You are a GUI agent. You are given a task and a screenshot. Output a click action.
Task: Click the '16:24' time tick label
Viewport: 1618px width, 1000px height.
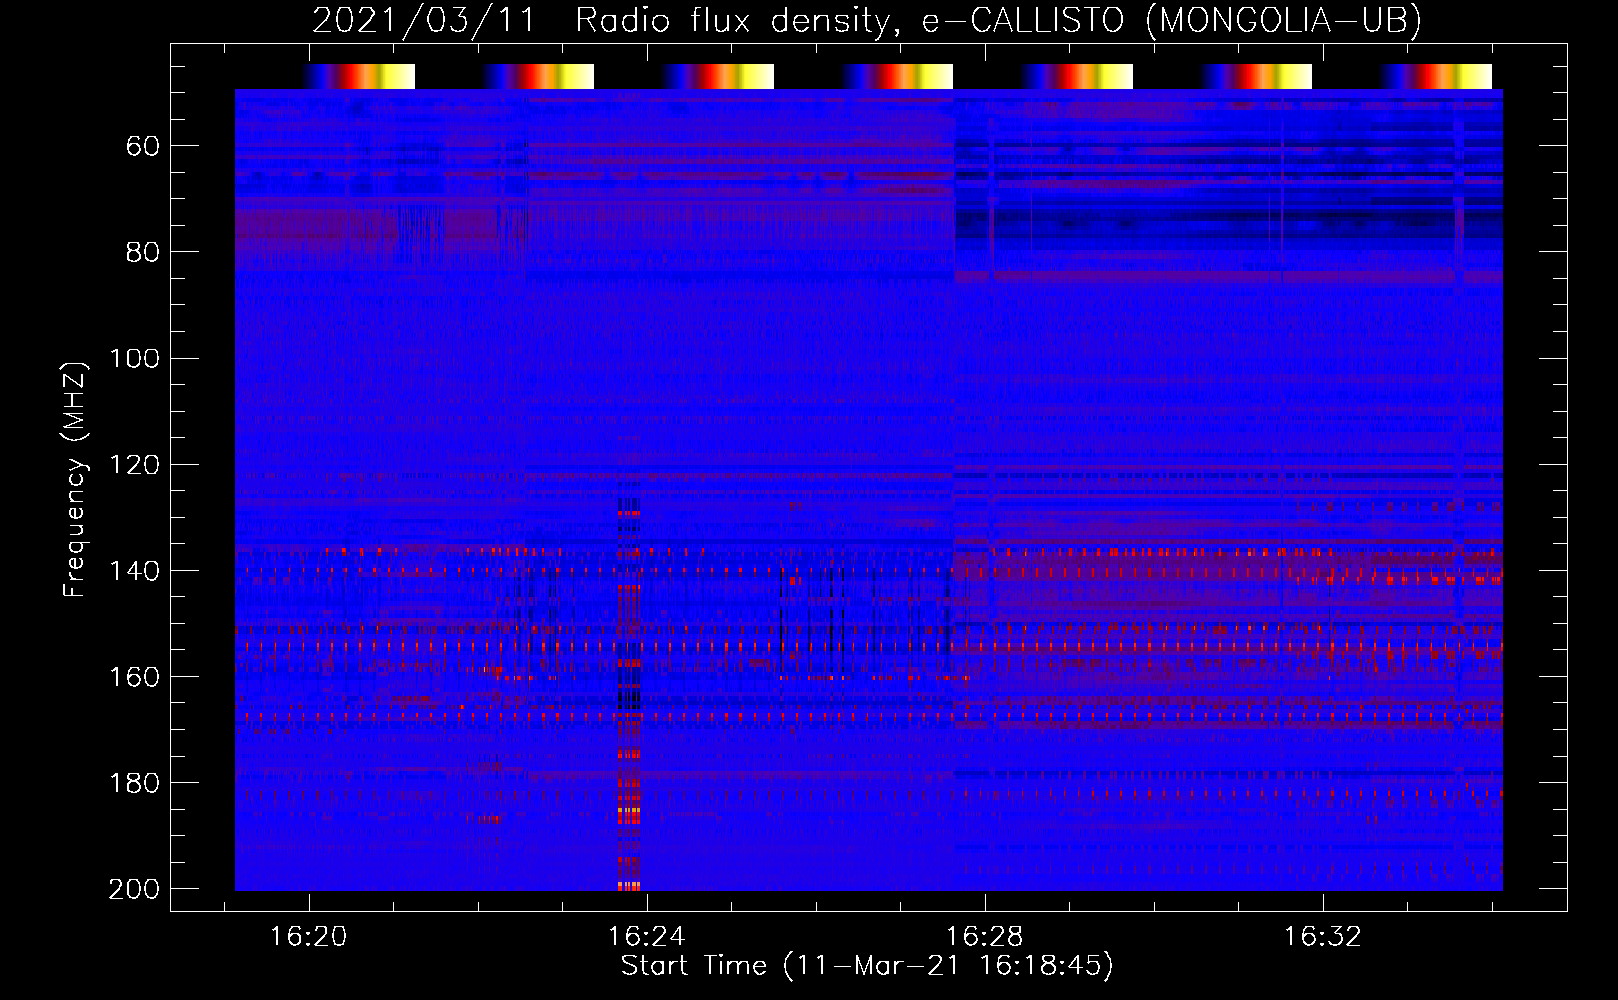pyautogui.click(x=647, y=936)
